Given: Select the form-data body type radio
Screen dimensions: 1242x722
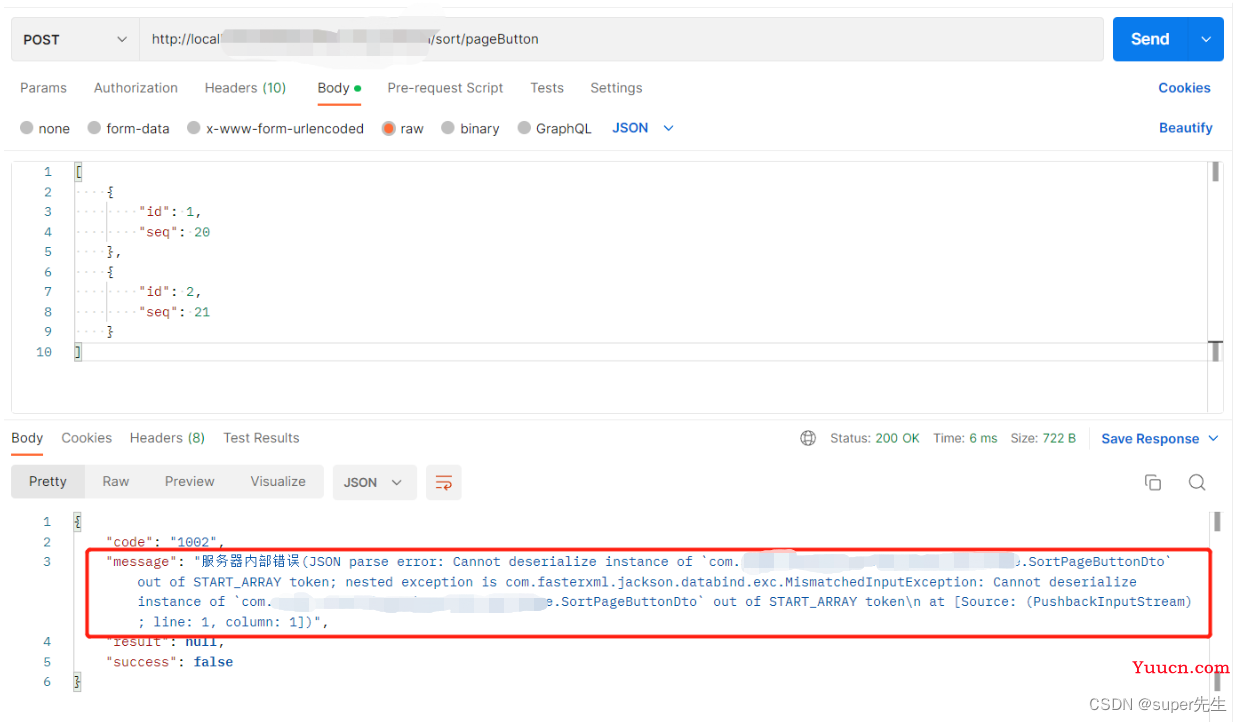Looking at the screenshot, I should click(95, 128).
